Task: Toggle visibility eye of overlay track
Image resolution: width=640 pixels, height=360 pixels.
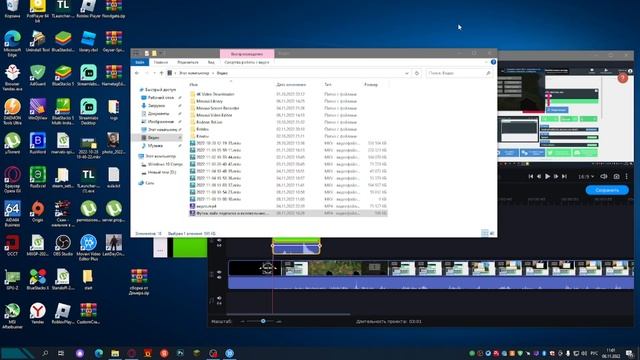Action: tap(219, 240)
